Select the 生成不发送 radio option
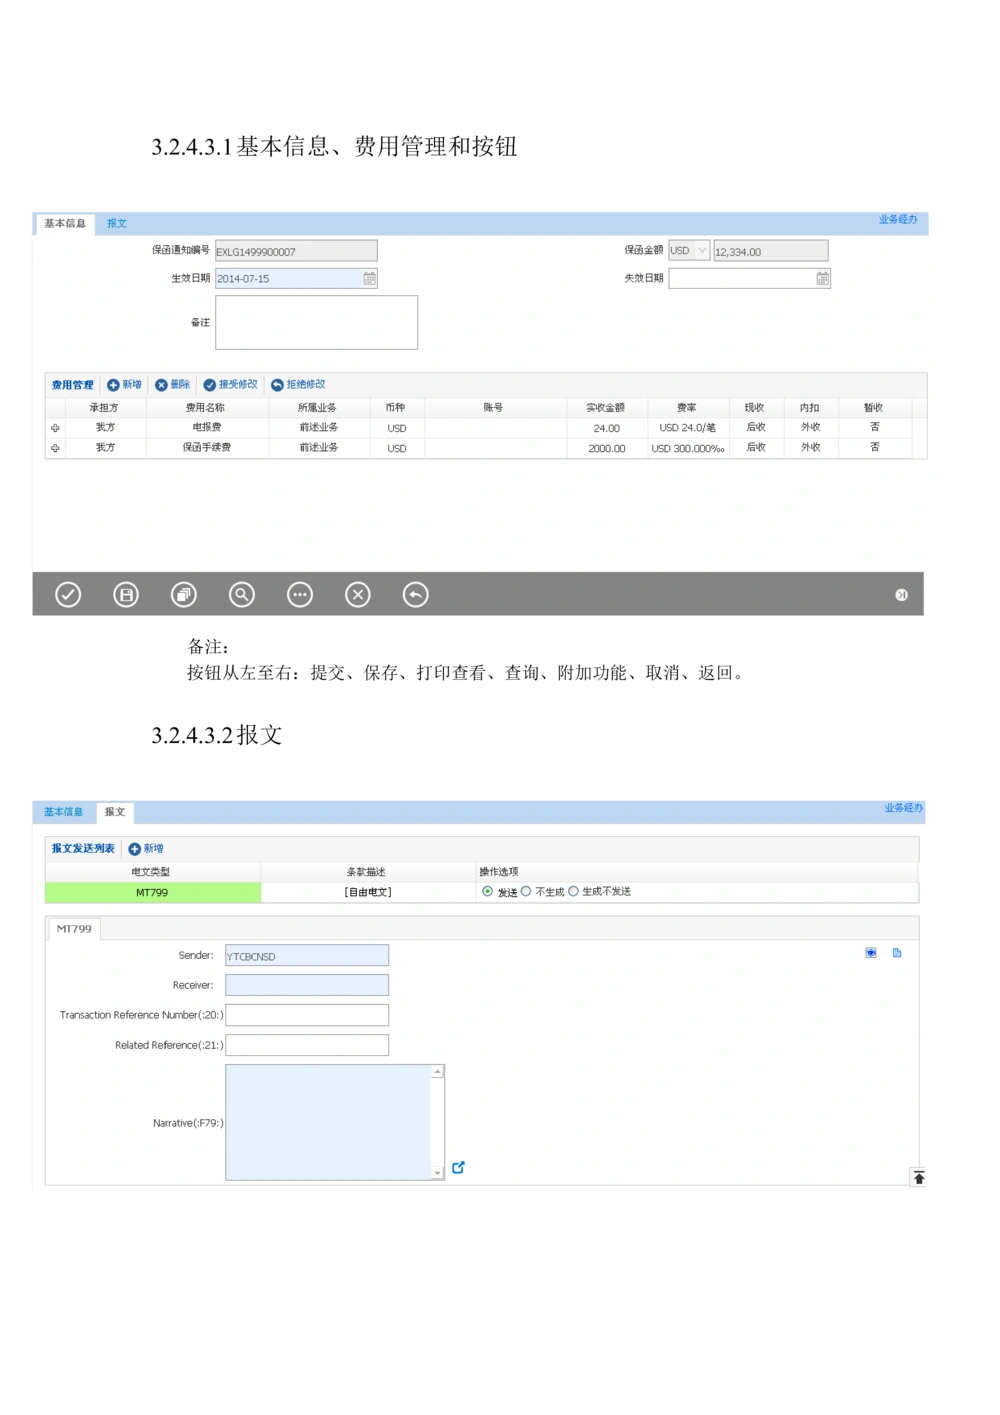 coord(573,892)
